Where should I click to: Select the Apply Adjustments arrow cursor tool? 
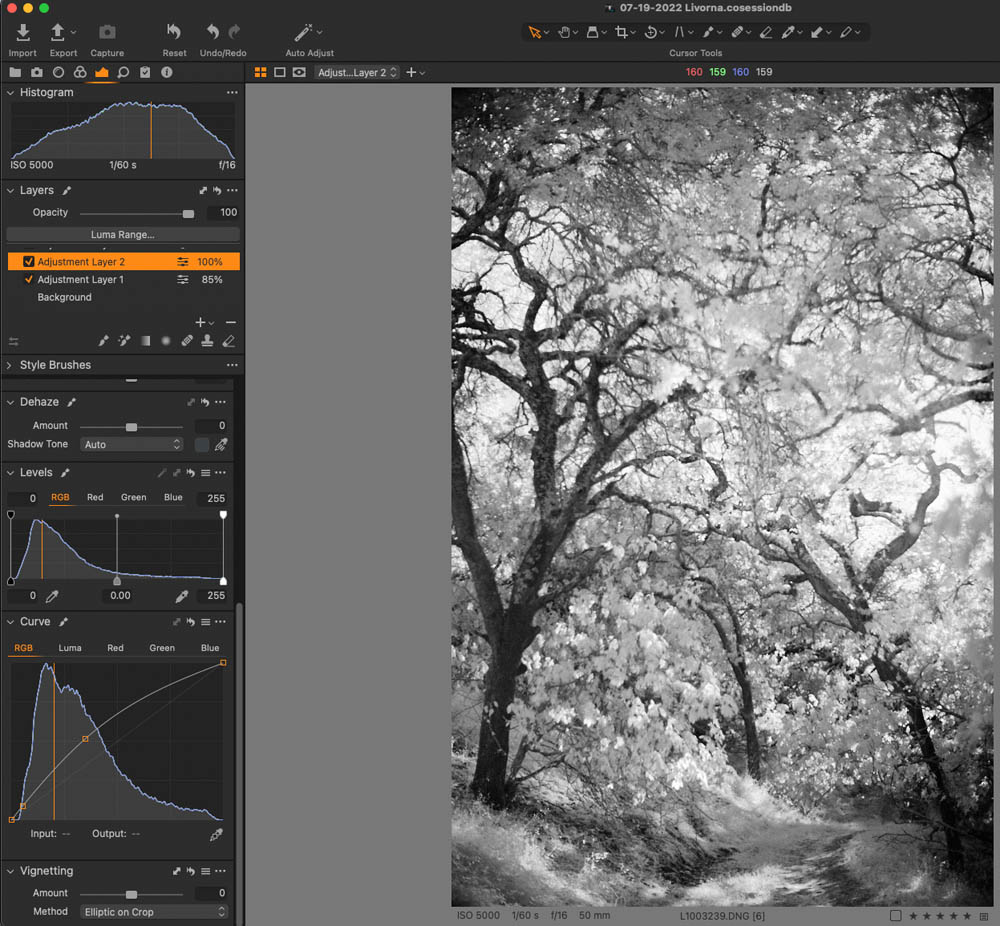click(x=817, y=32)
